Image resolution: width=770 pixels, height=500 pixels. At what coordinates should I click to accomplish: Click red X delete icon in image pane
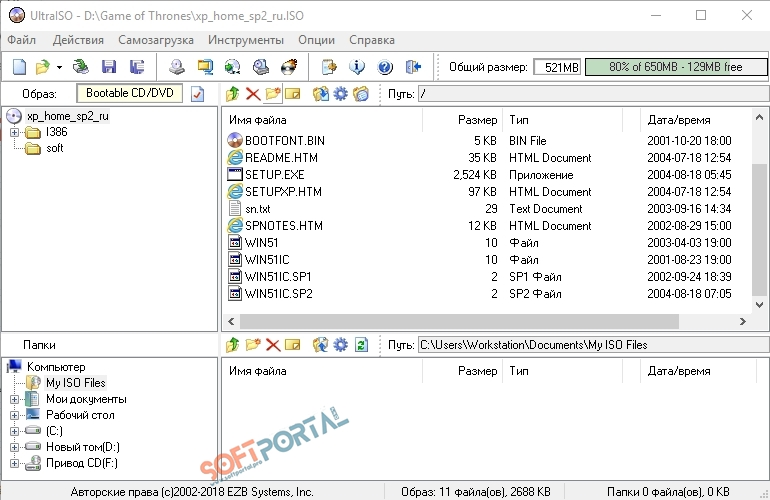coord(253,94)
